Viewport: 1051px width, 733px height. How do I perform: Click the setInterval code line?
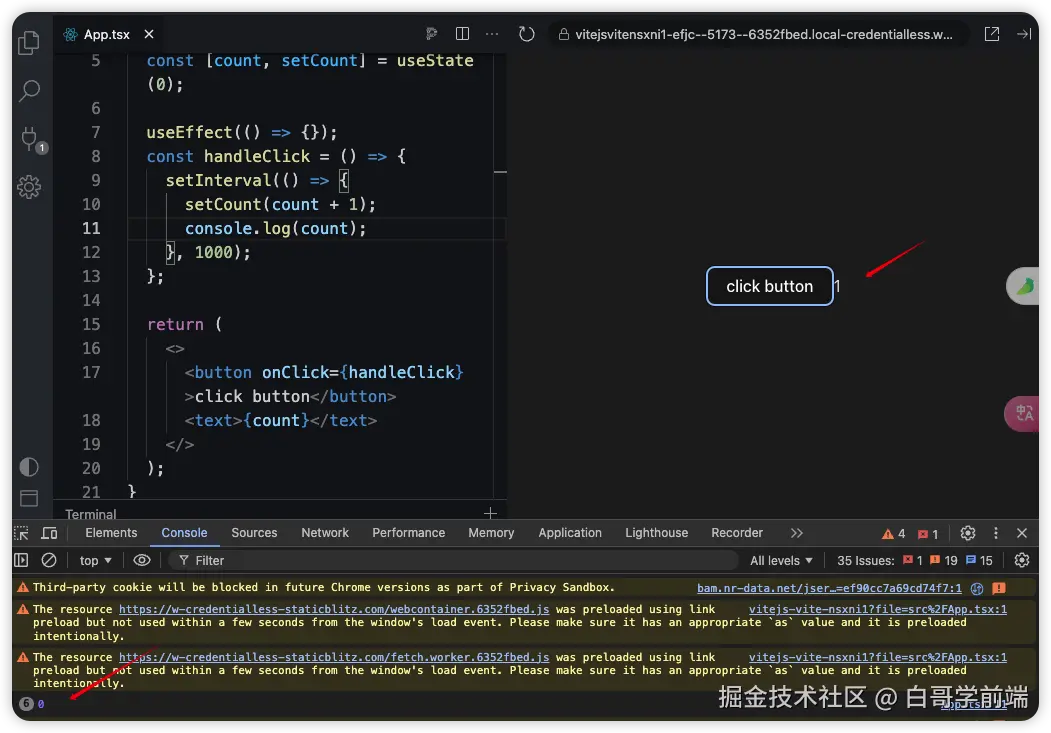tap(257, 180)
